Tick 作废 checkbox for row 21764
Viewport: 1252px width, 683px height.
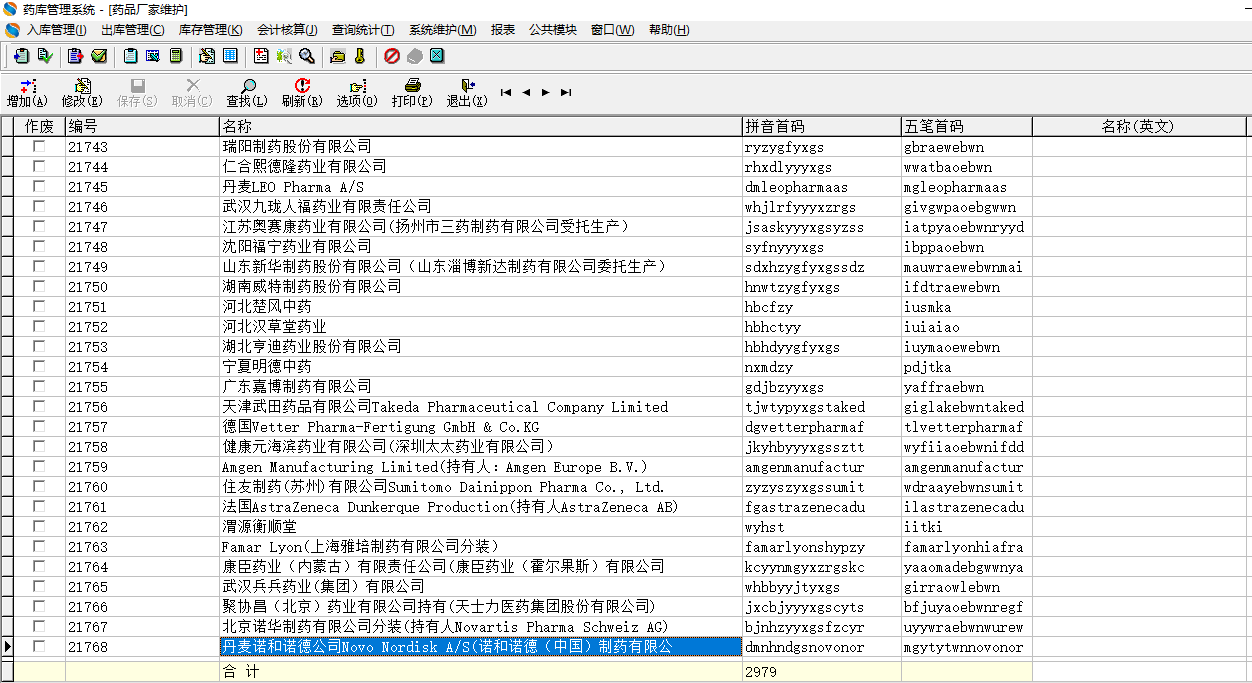pyautogui.click(x=39, y=566)
